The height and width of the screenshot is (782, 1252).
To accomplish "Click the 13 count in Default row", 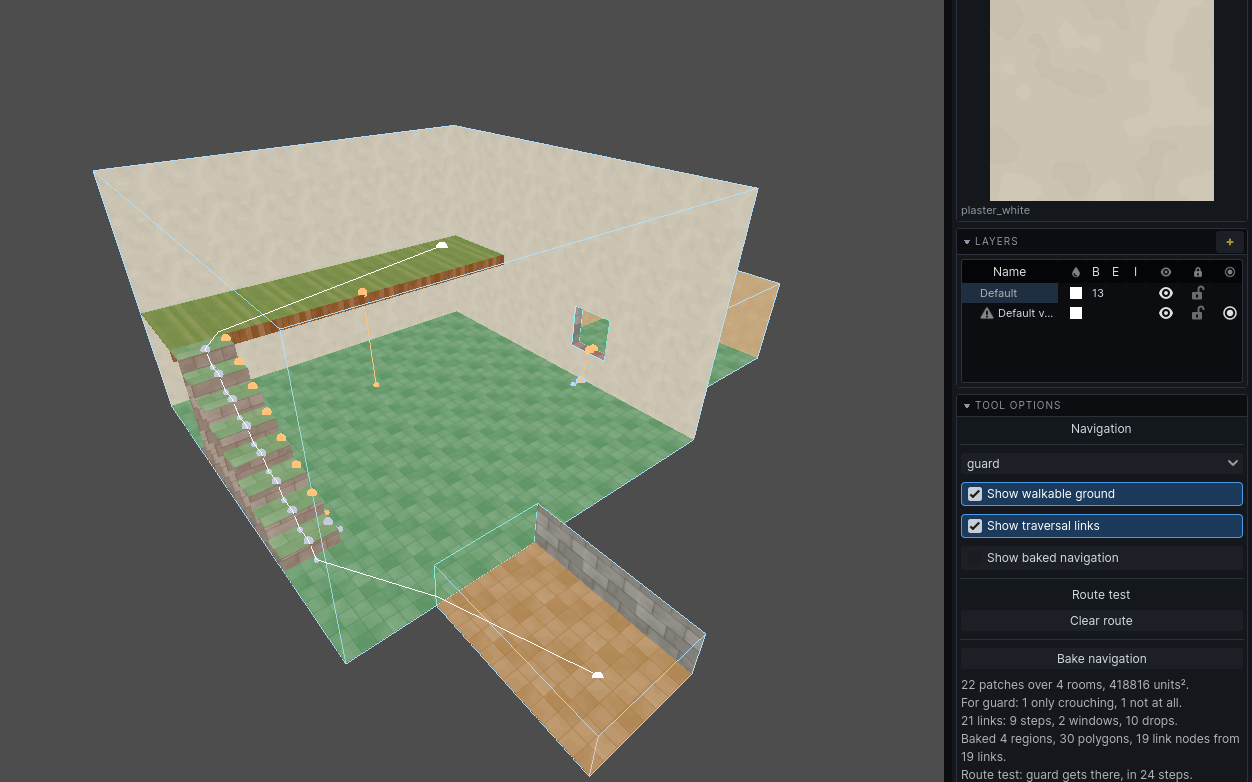I will click(1098, 293).
